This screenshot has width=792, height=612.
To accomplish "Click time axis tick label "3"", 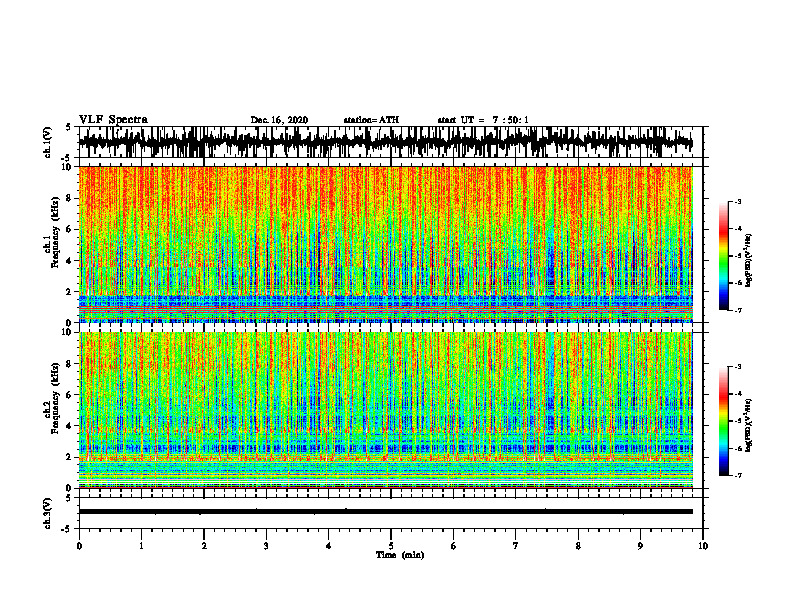I will point(266,546).
